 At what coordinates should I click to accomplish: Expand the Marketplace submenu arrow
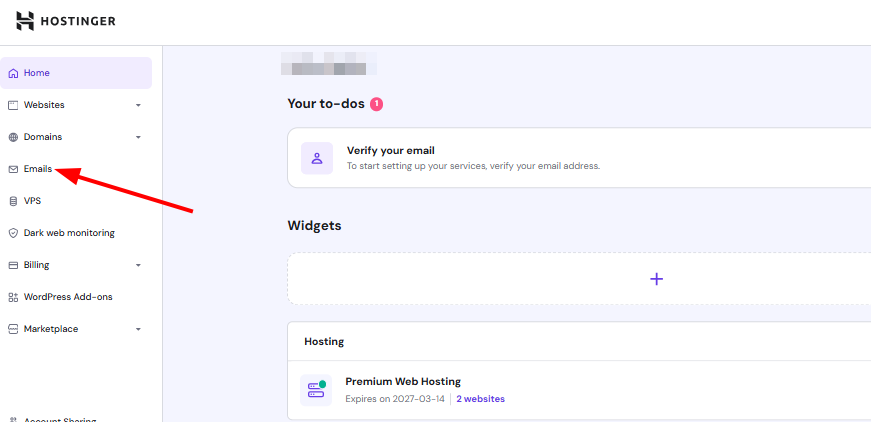138,329
